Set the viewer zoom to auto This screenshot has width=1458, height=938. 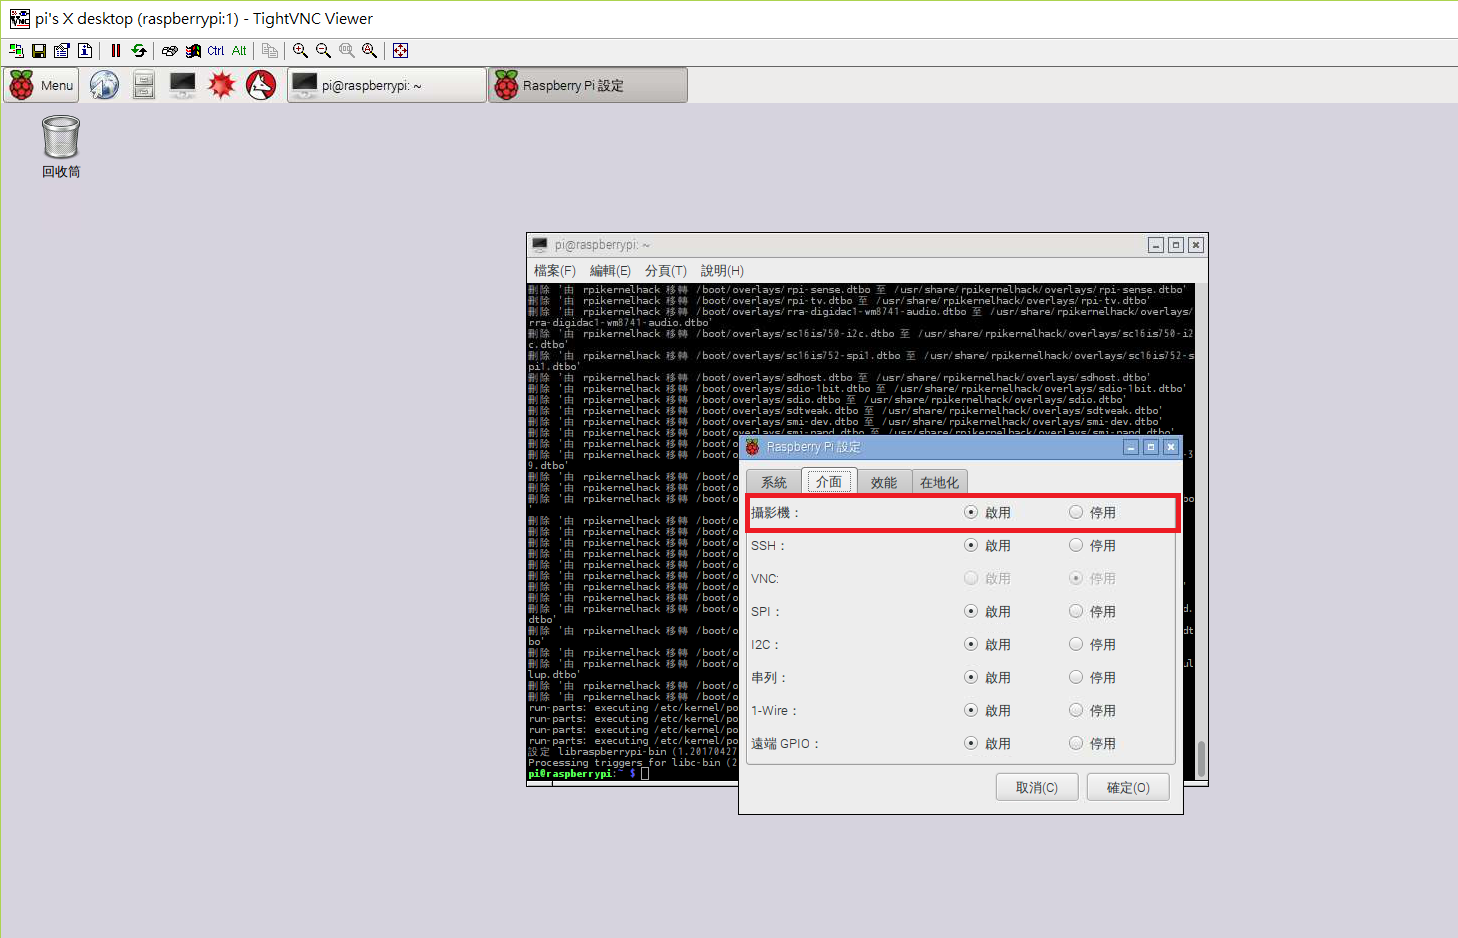369,51
